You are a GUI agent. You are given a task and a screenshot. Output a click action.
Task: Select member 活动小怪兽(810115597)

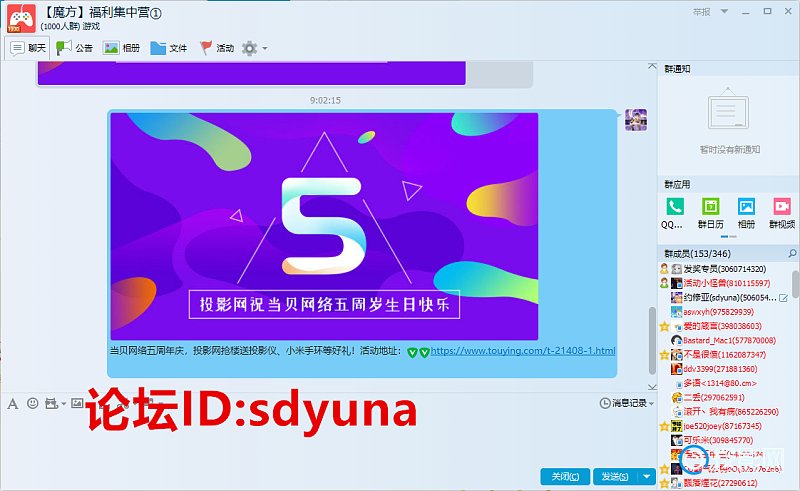[725, 283]
